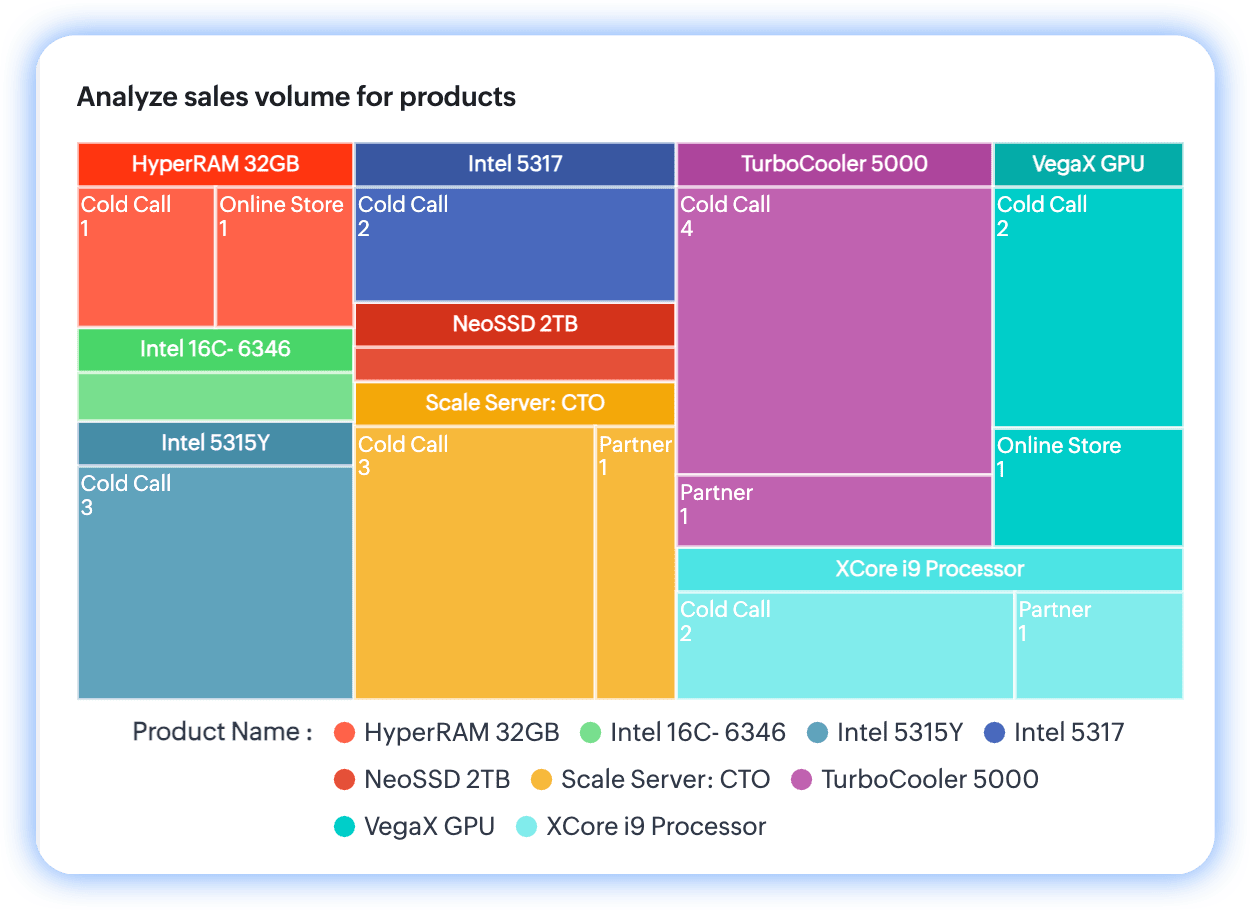Click HyperRAM 32GB Cold Call tile
1250x910 pixels.
pyautogui.click(x=146, y=257)
